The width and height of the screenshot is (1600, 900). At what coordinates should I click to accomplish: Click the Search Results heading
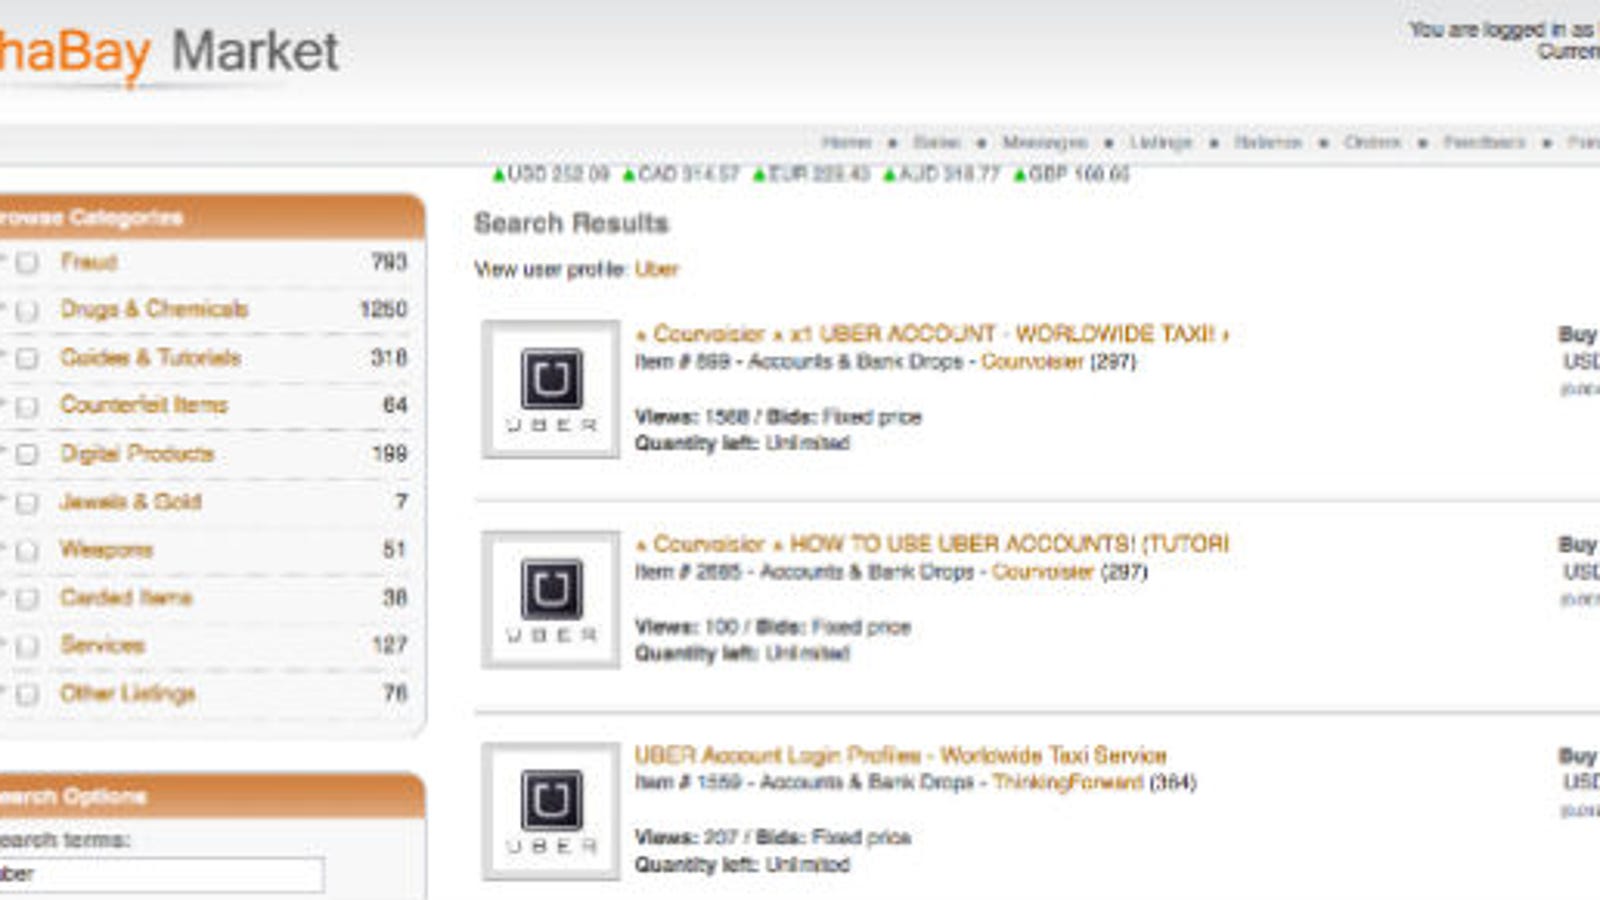click(x=571, y=223)
